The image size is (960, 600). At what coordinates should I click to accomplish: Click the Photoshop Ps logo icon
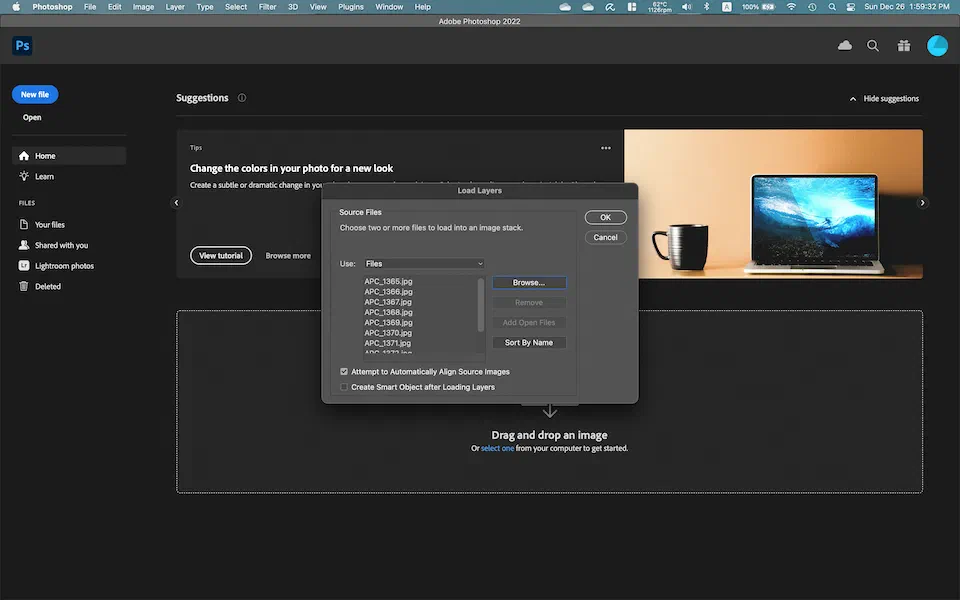(x=22, y=46)
